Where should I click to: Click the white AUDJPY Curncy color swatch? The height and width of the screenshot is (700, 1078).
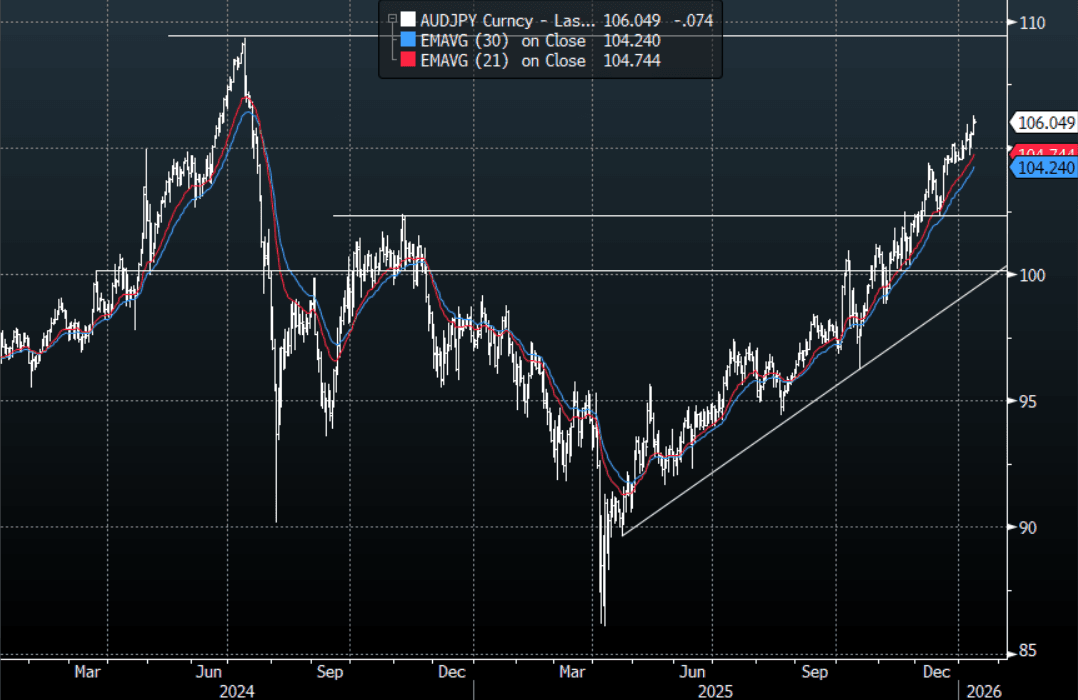coord(408,20)
